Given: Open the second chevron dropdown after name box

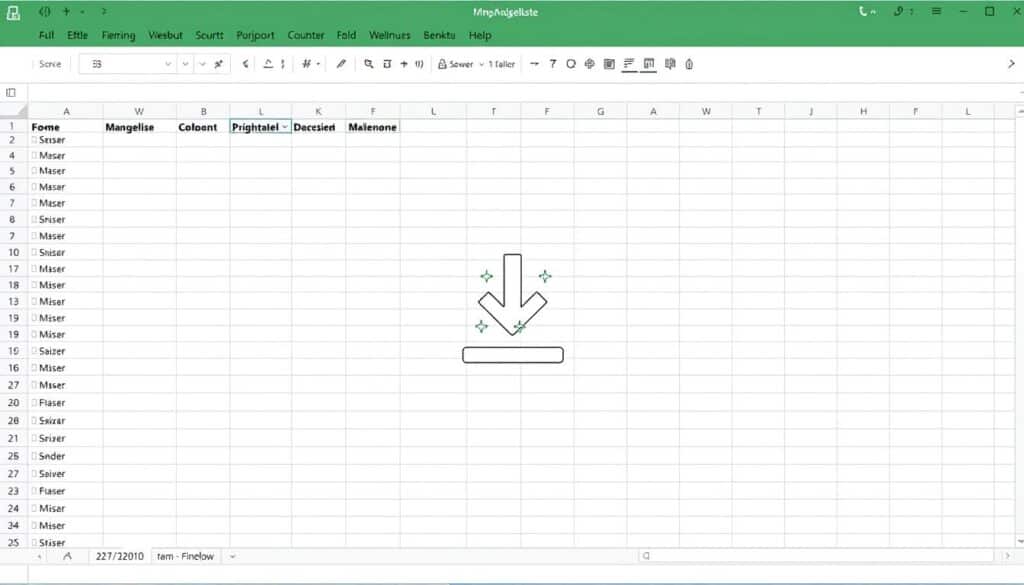Looking at the screenshot, I should pyautogui.click(x=185, y=64).
